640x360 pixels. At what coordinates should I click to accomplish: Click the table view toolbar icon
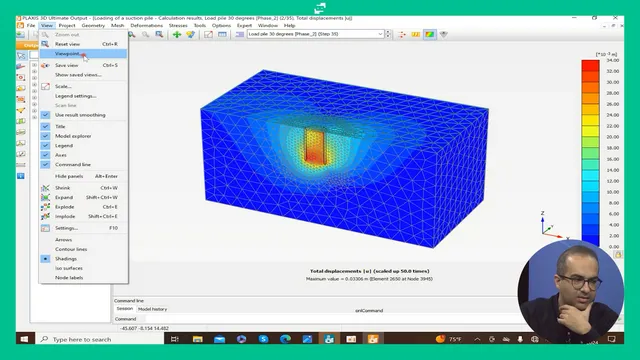pos(222,35)
